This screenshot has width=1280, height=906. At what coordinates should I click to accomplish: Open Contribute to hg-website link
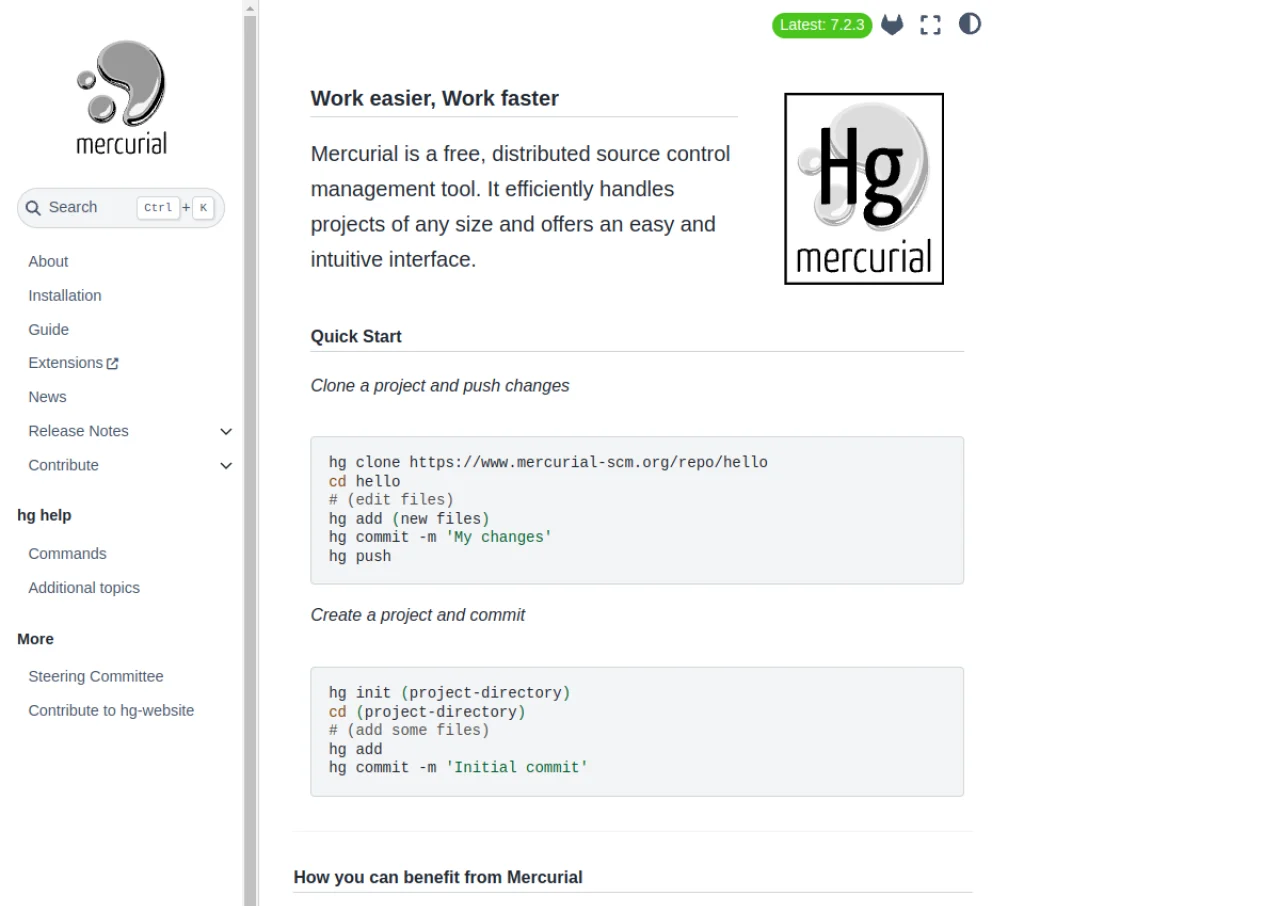(111, 711)
